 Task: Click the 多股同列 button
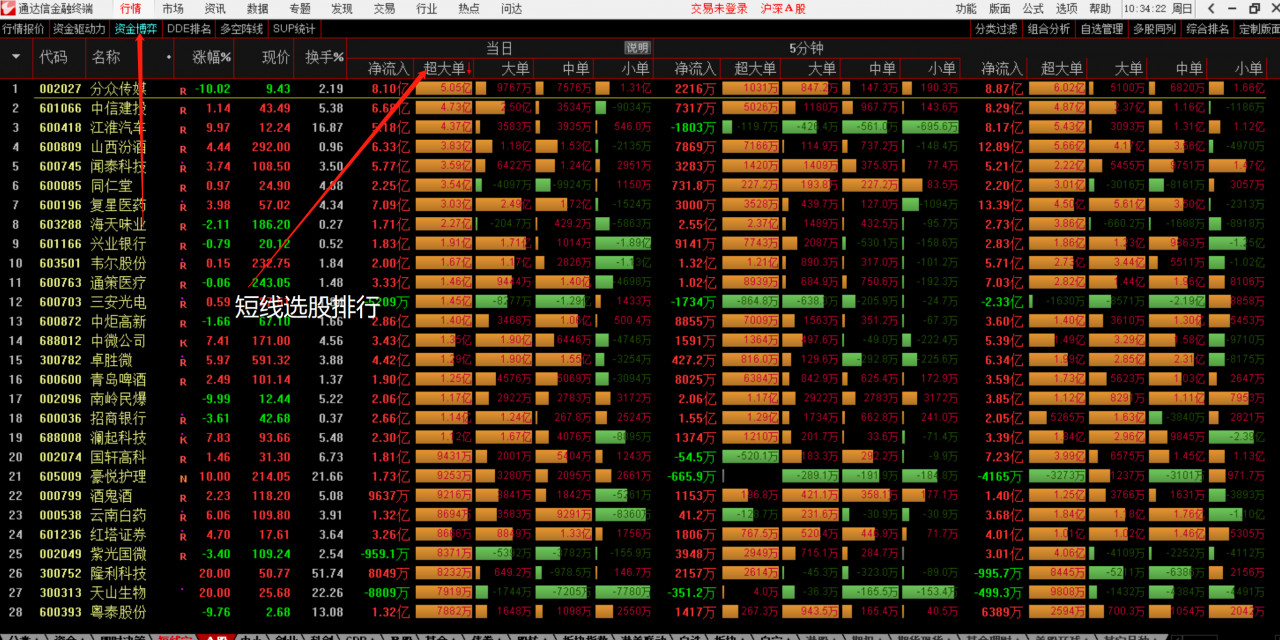(x=1155, y=29)
